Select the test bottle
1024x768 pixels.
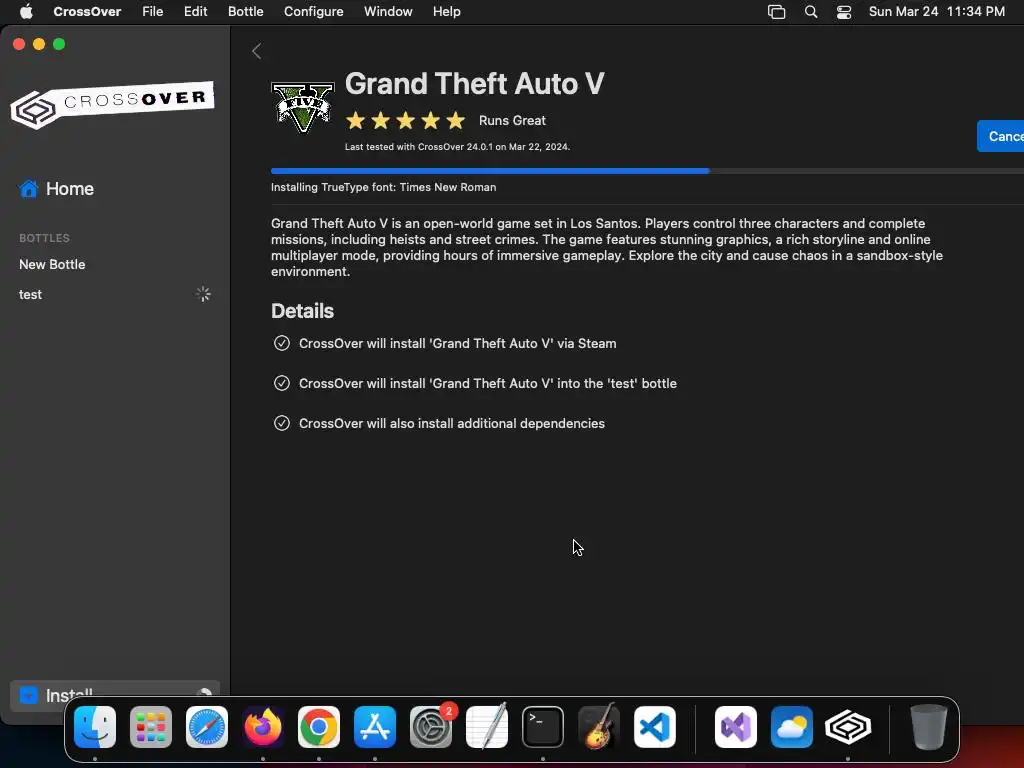pyautogui.click(x=30, y=295)
